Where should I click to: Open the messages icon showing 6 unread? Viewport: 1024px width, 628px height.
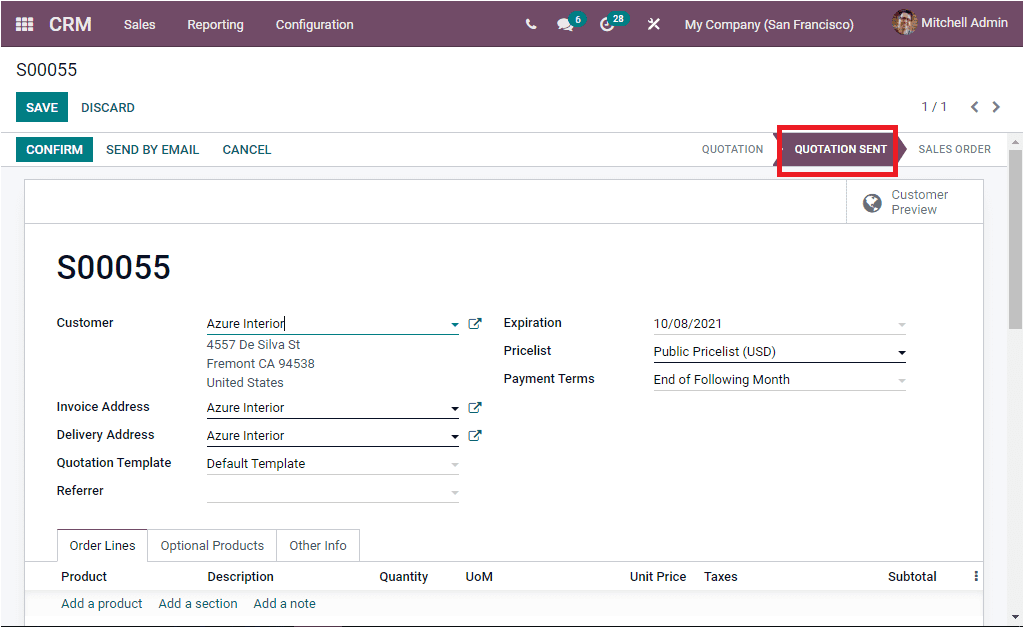point(566,23)
